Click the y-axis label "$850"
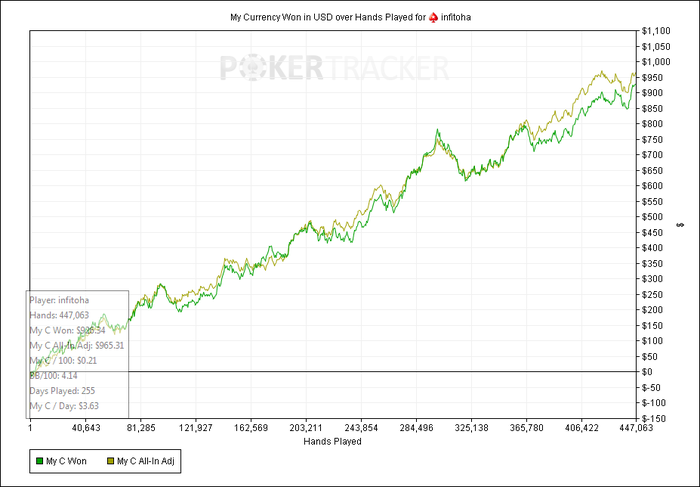 pyautogui.click(x=652, y=108)
